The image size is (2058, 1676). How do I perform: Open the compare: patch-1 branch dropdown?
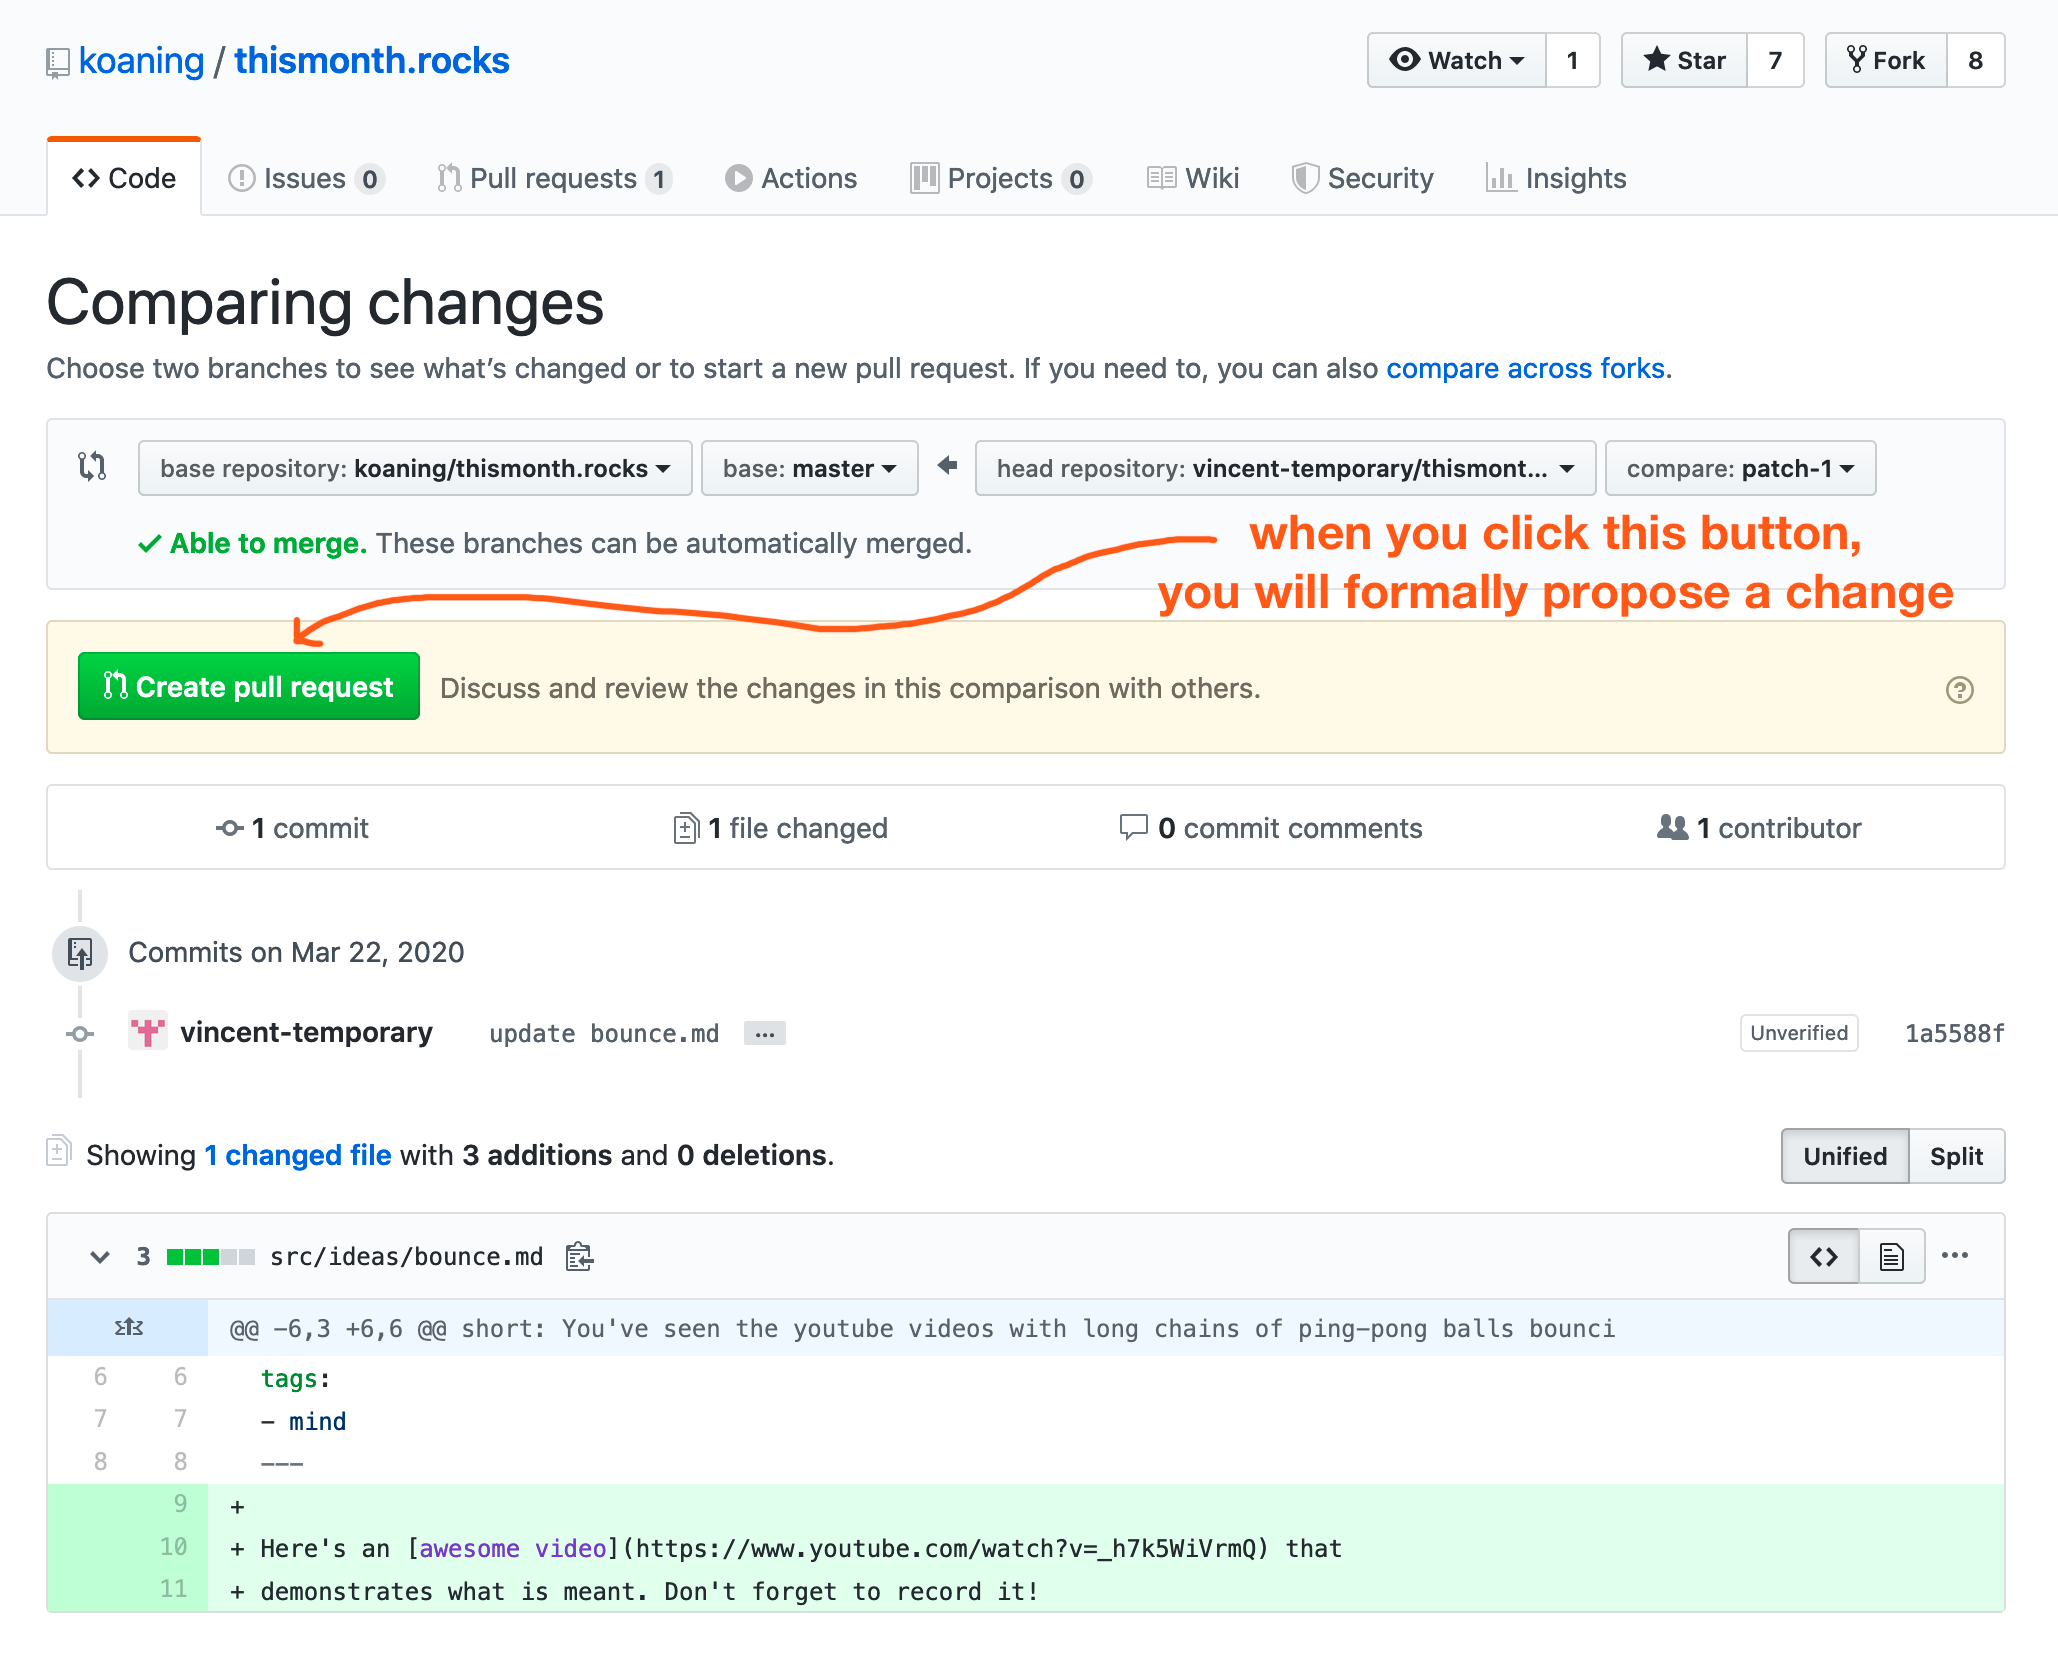pyautogui.click(x=1739, y=468)
